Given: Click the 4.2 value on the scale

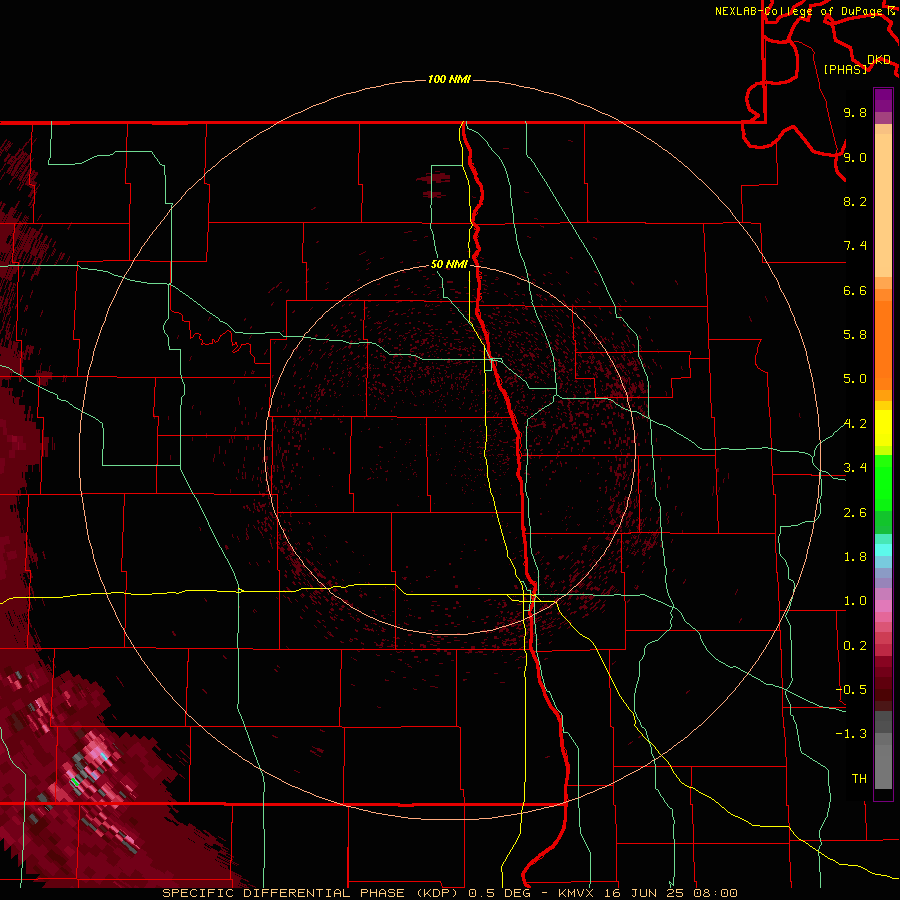Looking at the screenshot, I should click(x=855, y=424).
